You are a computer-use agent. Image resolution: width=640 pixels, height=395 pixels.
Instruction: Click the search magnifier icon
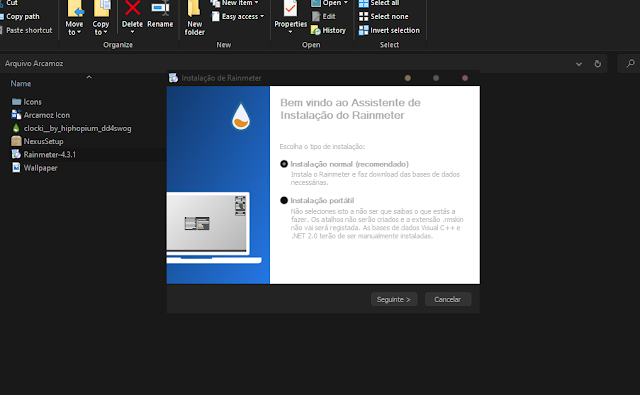coord(631,63)
